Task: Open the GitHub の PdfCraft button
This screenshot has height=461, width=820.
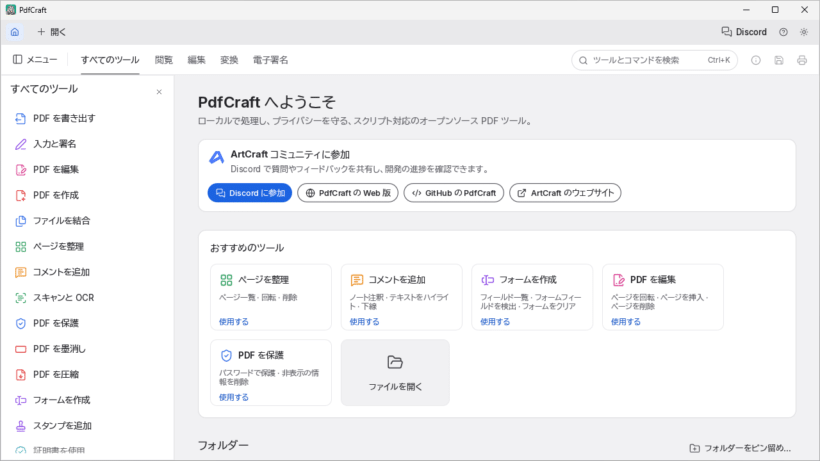Action: coord(453,193)
